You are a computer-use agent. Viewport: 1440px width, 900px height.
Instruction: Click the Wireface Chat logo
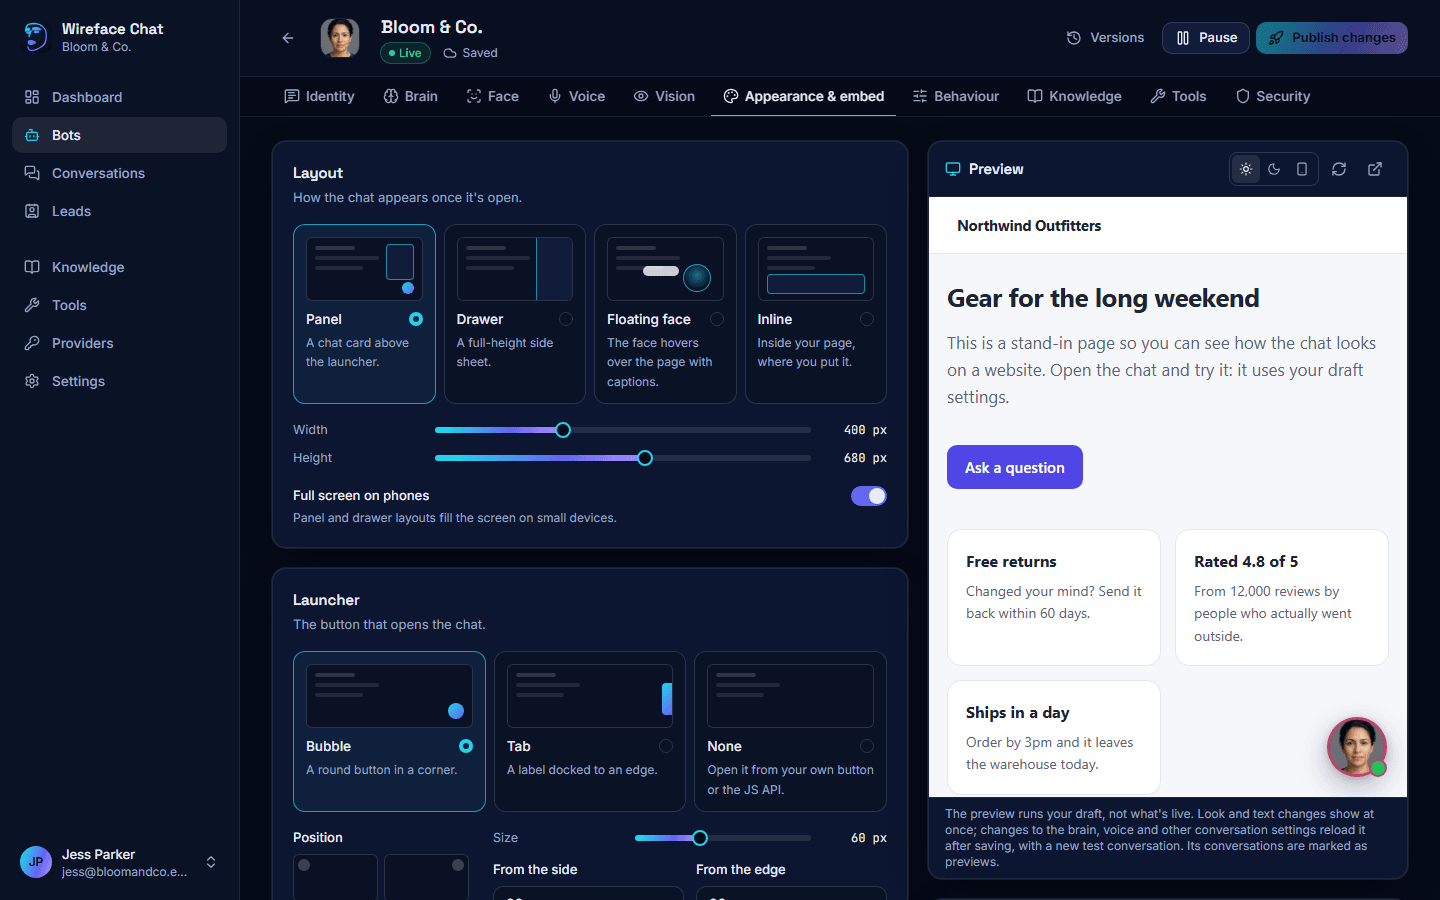36,37
